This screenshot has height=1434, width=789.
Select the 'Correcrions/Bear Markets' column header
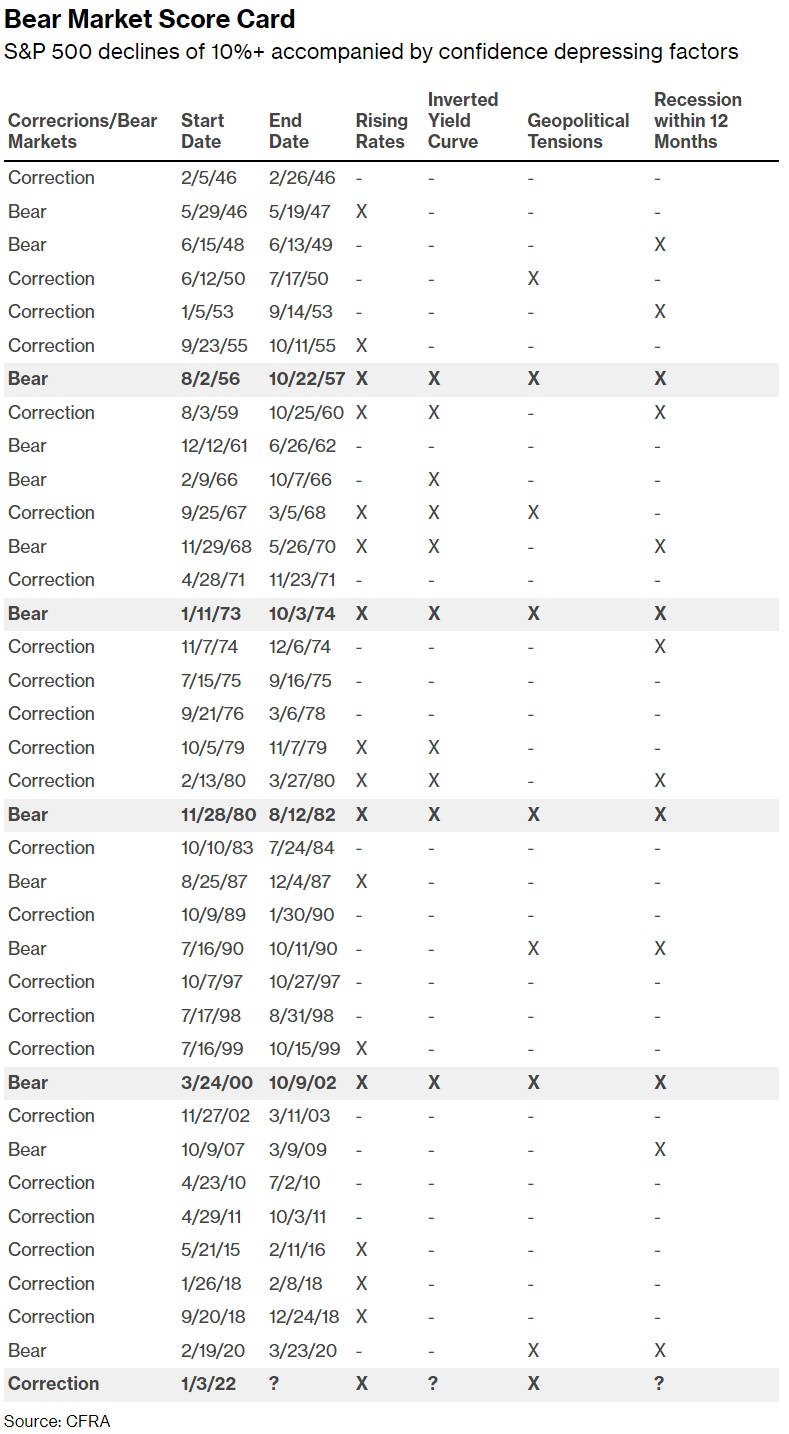(82, 131)
